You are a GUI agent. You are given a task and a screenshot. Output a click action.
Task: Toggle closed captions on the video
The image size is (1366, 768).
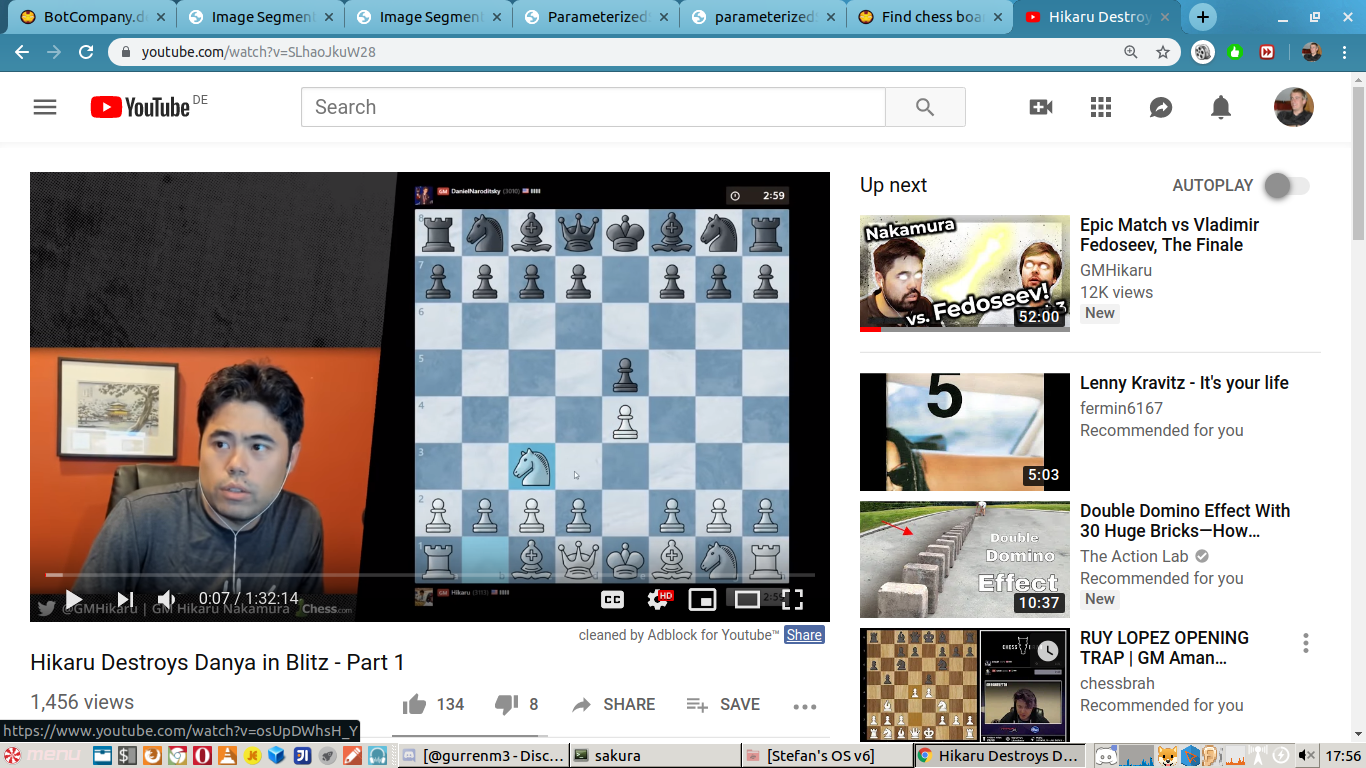pos(612,600)
